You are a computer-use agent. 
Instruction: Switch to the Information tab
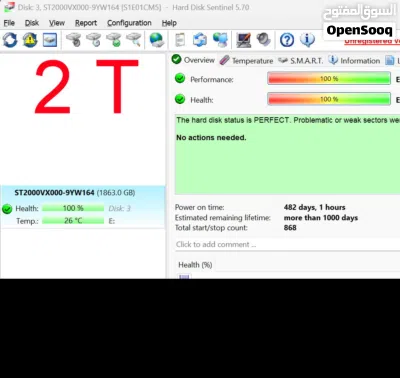click(x=354, y=61)
